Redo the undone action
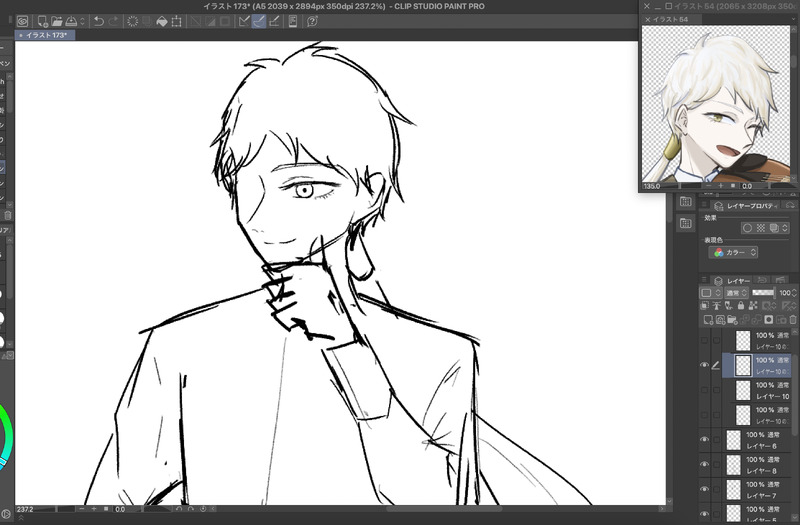Viewport: 800px width, 525px height. pos(114,21)
